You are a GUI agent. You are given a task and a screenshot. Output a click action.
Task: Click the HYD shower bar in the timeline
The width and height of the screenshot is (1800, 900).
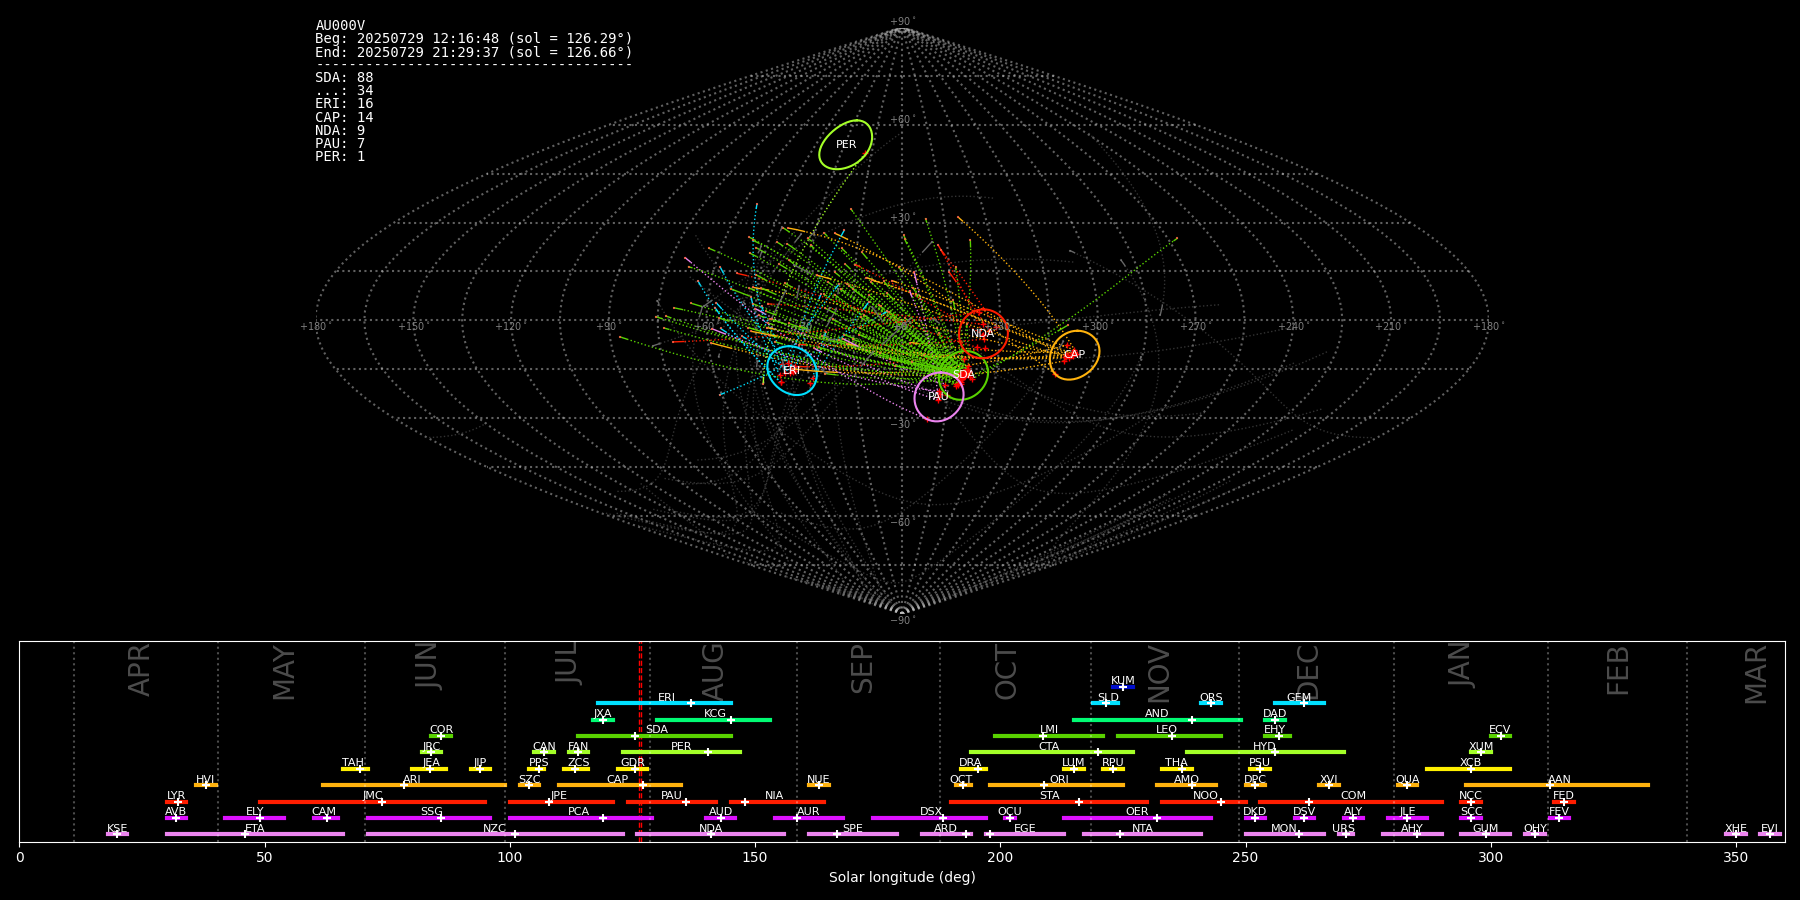click(x=1265, y=752)
